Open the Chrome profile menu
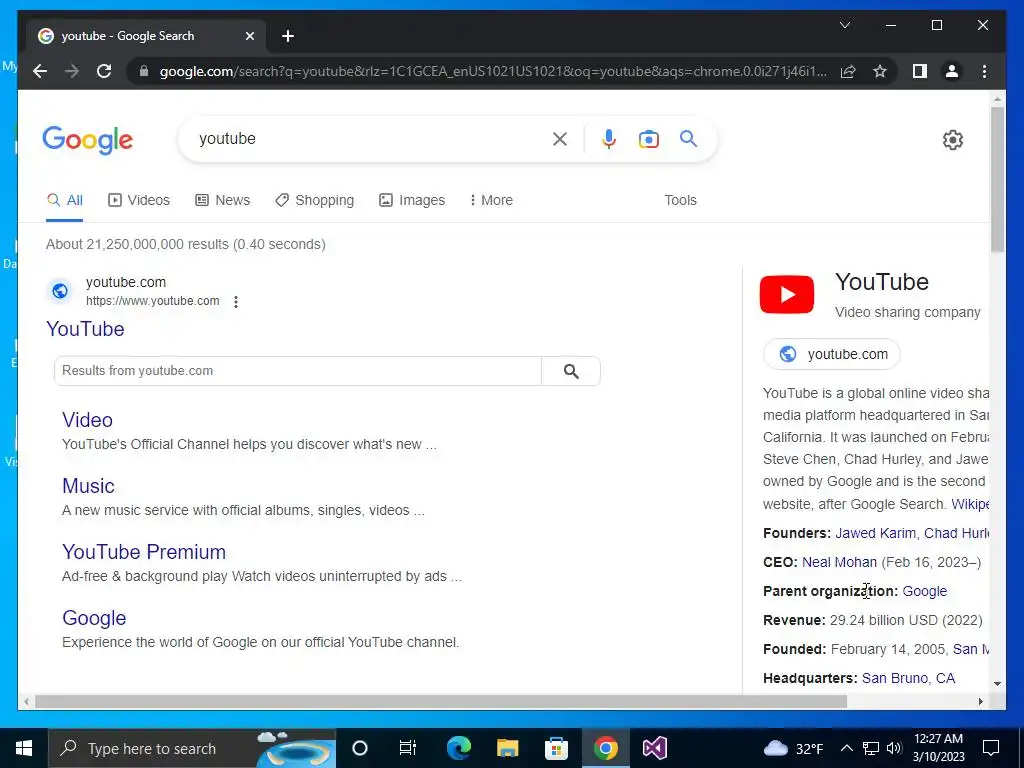Image resolution: width=1024 pixels, height=768 pixels. coord(952,71)
